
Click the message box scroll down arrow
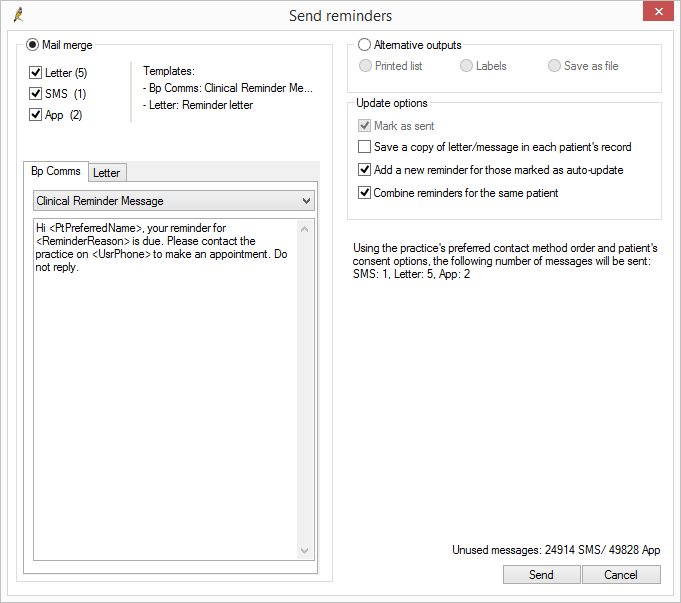[305, 550]
